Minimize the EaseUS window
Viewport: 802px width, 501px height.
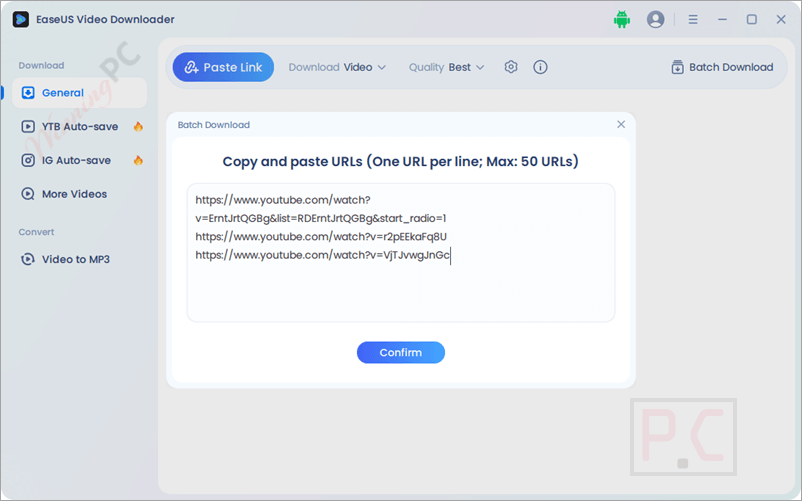click(722, 19)
